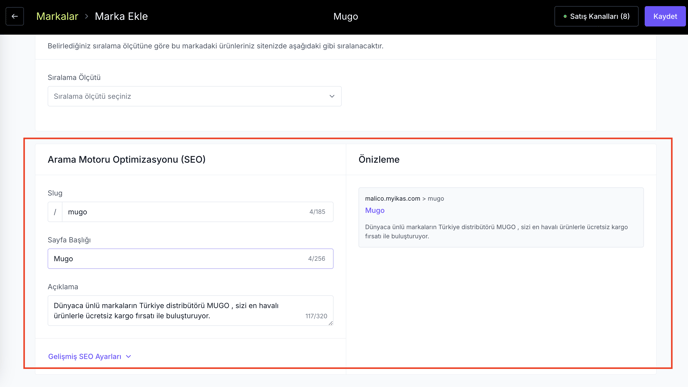Click the preview description text

pyautogui.click(x=496, y=232)
